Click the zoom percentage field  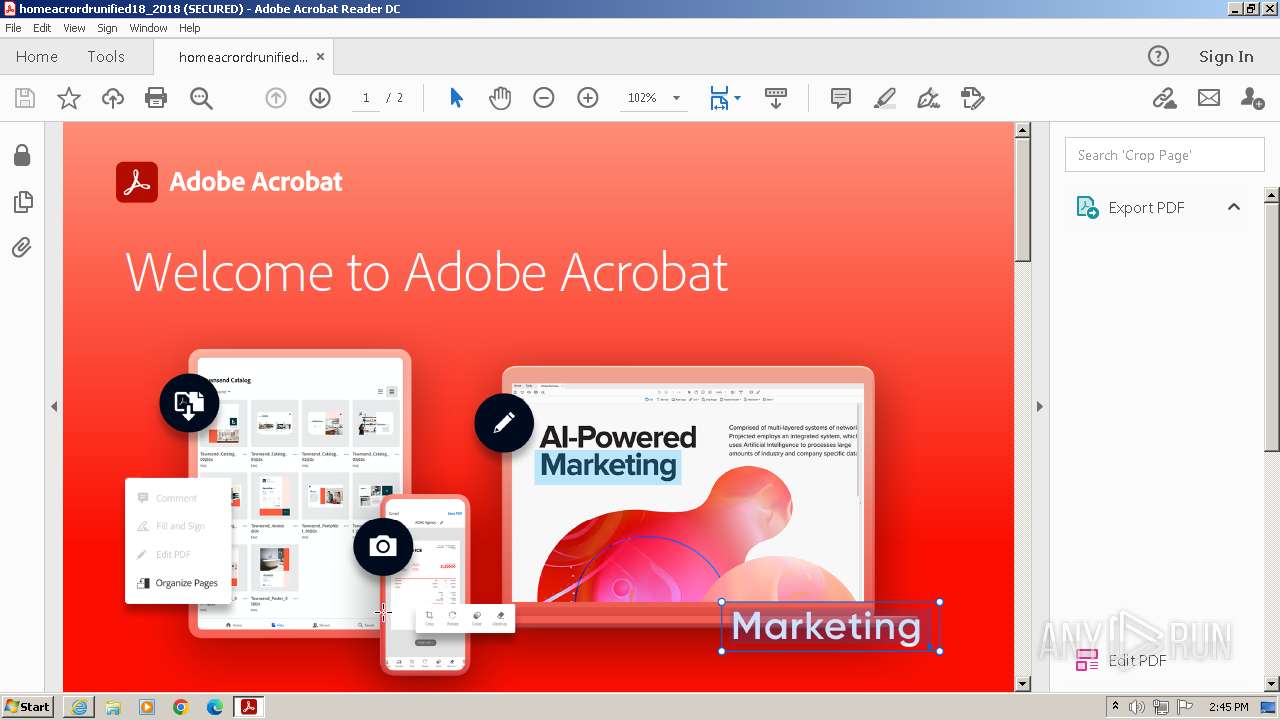[642, 98]
